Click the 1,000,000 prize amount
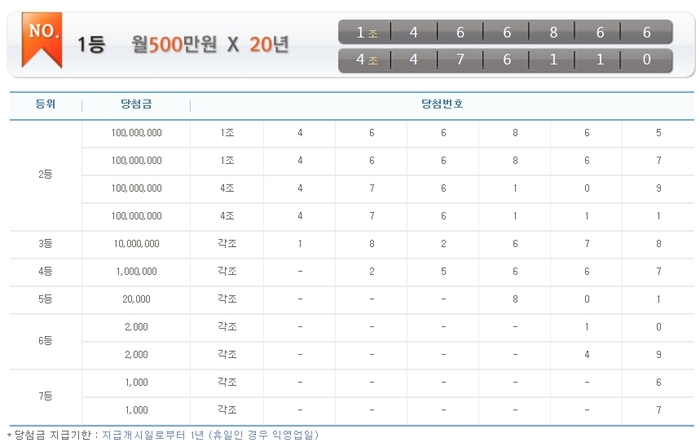 click(136, 271)
